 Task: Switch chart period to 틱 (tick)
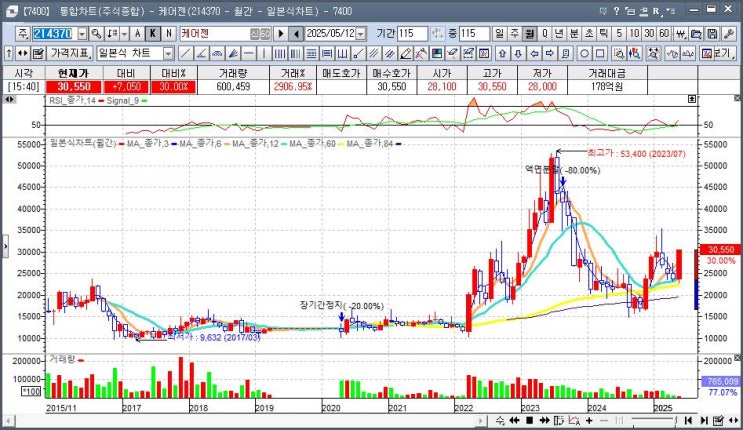pyautogui.click(x=604, y=34)
